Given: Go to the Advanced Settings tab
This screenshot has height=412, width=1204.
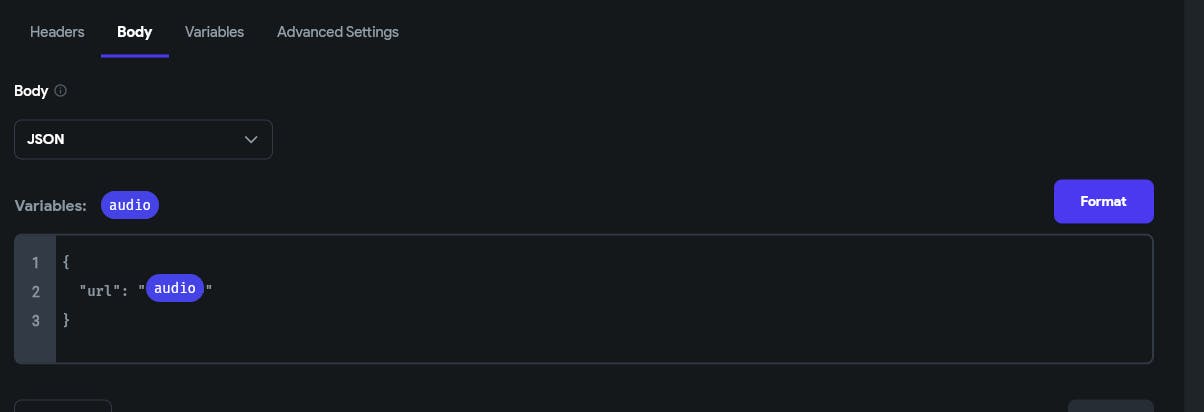Looking at the screenshot, I should pos(338,32).
